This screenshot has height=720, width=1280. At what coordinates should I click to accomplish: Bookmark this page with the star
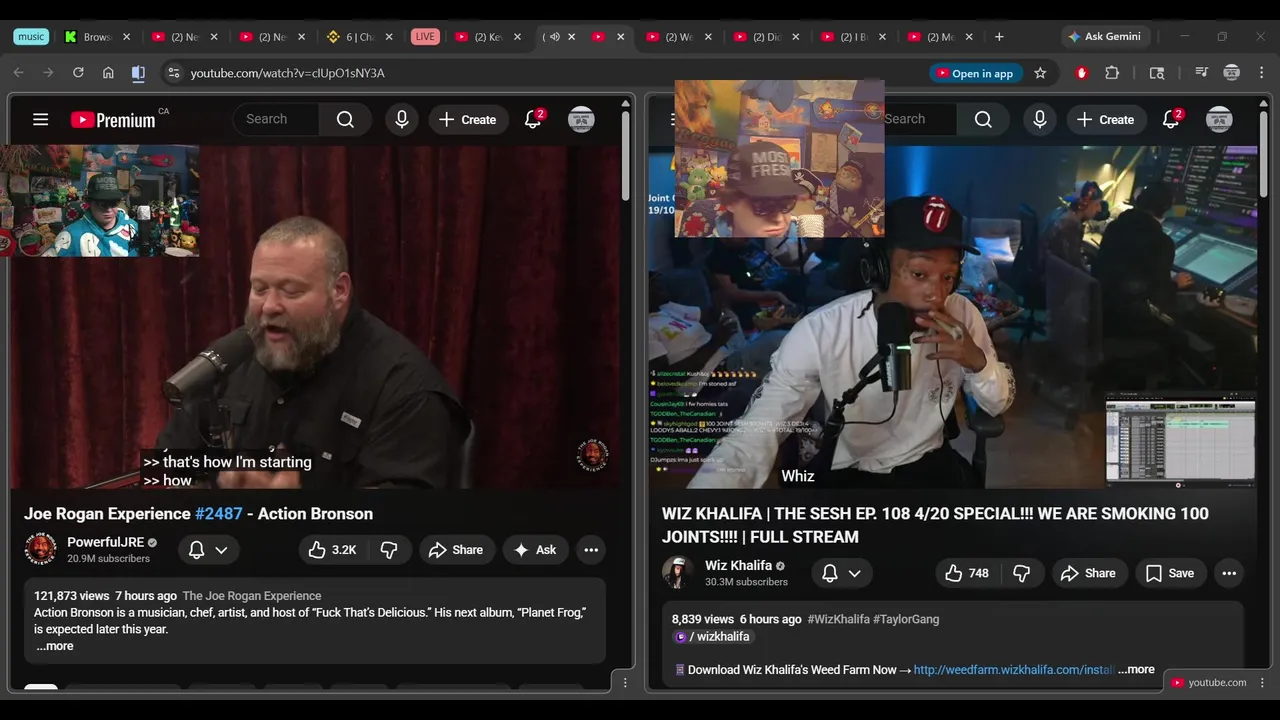coord(1040,73)
